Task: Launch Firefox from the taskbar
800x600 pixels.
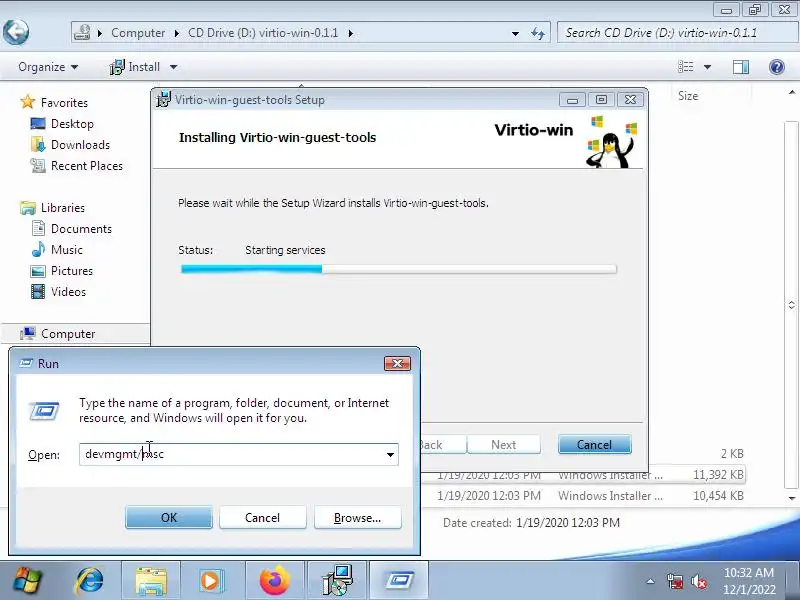Action: coord(274,581)
